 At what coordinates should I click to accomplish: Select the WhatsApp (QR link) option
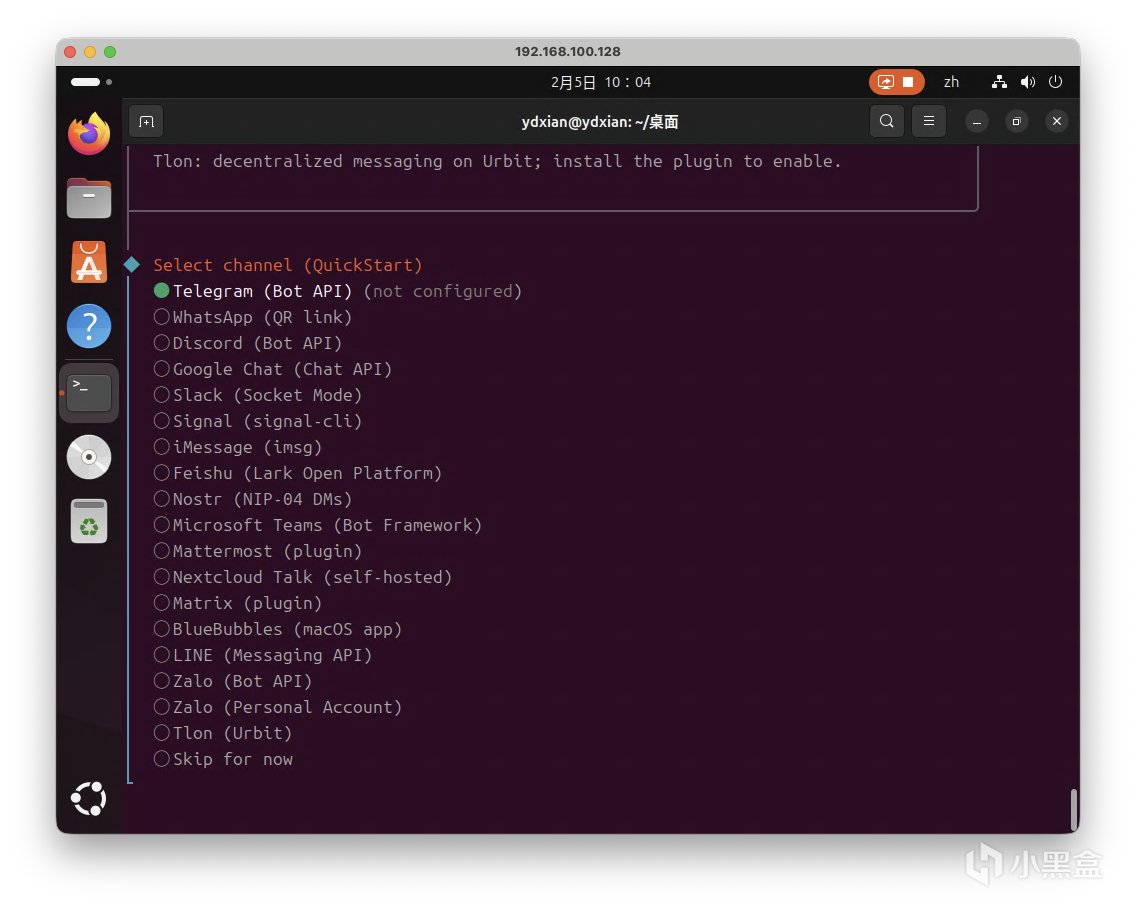(x=262, y=317)
